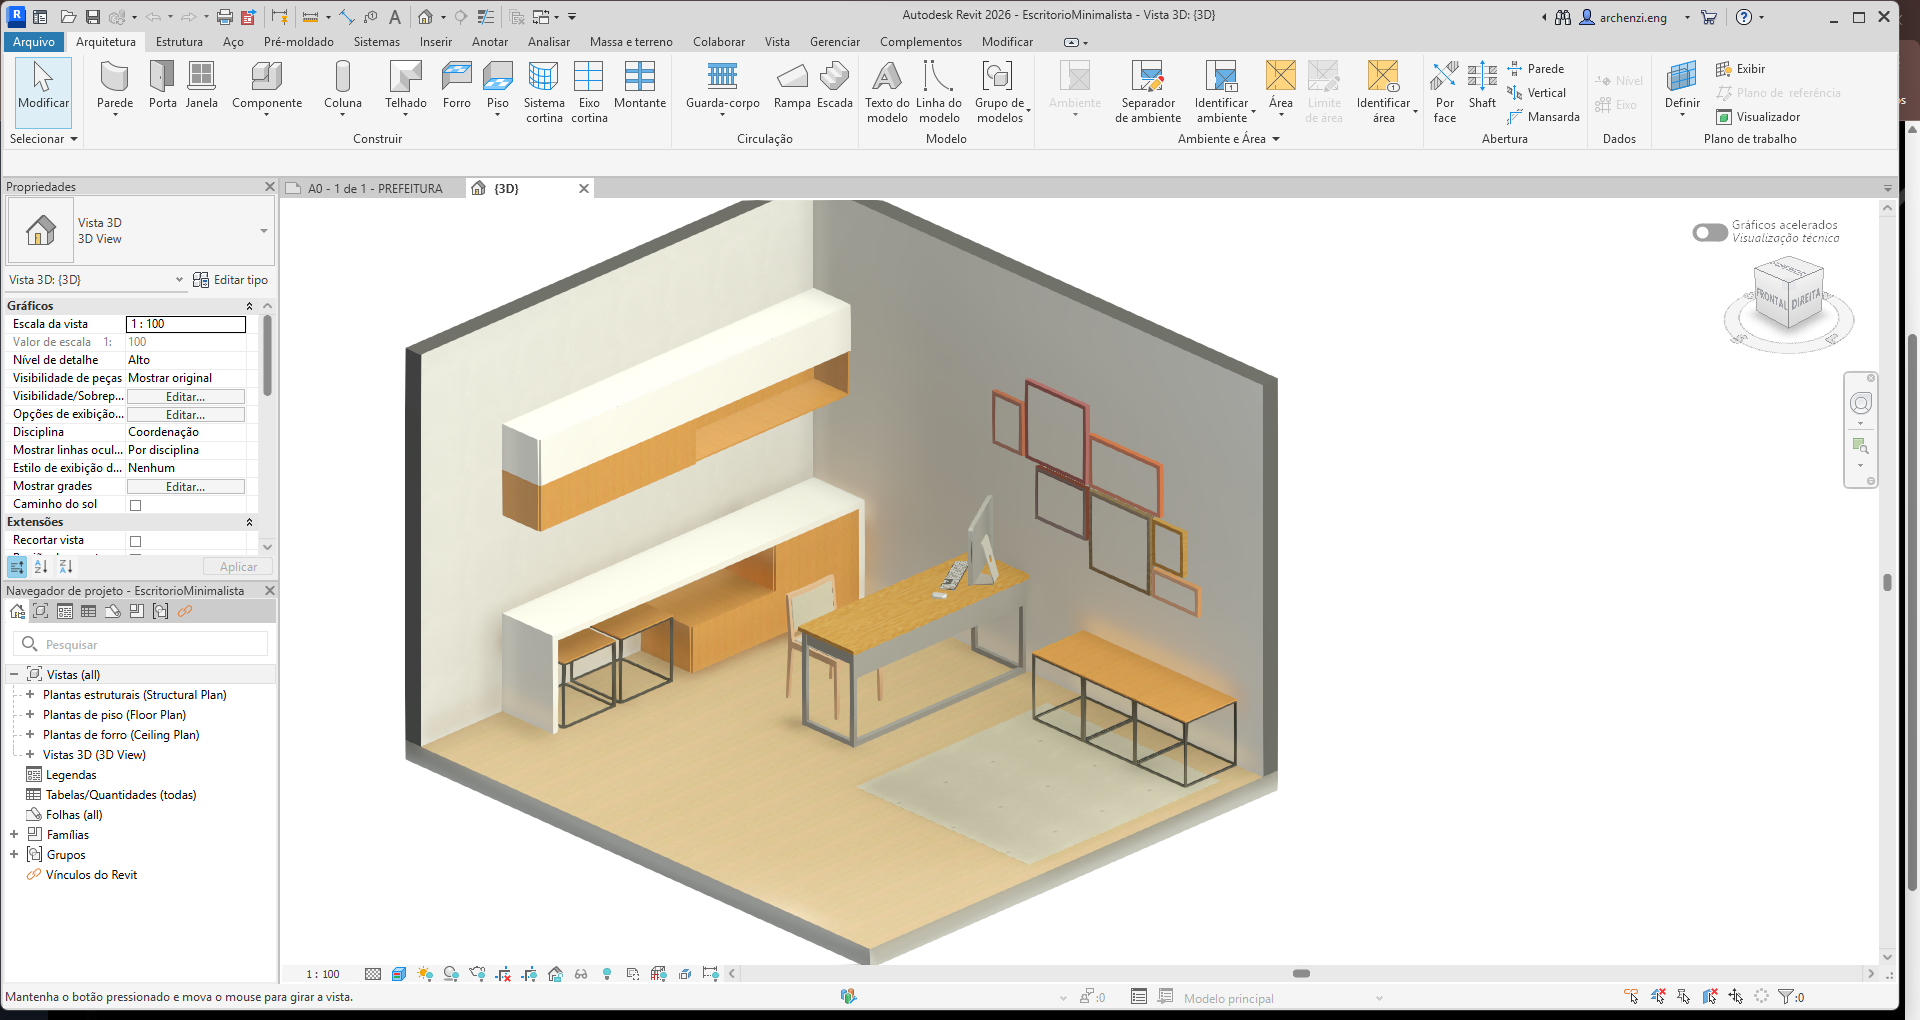Open the Vista 3D type selector dropdown

pos(264,231)
